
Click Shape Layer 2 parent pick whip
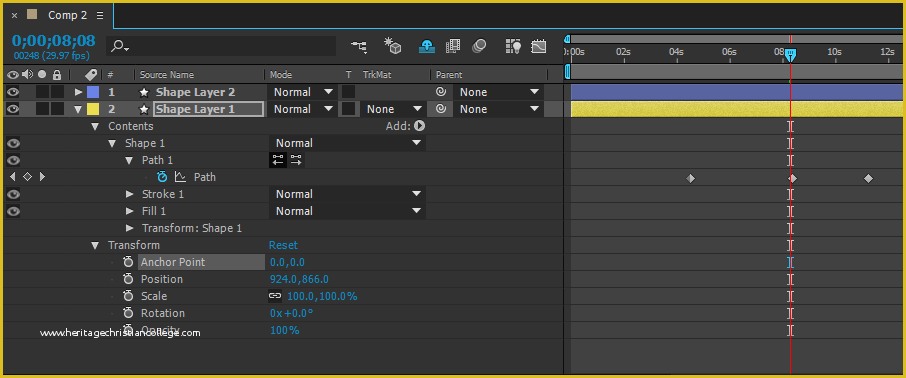440,92
